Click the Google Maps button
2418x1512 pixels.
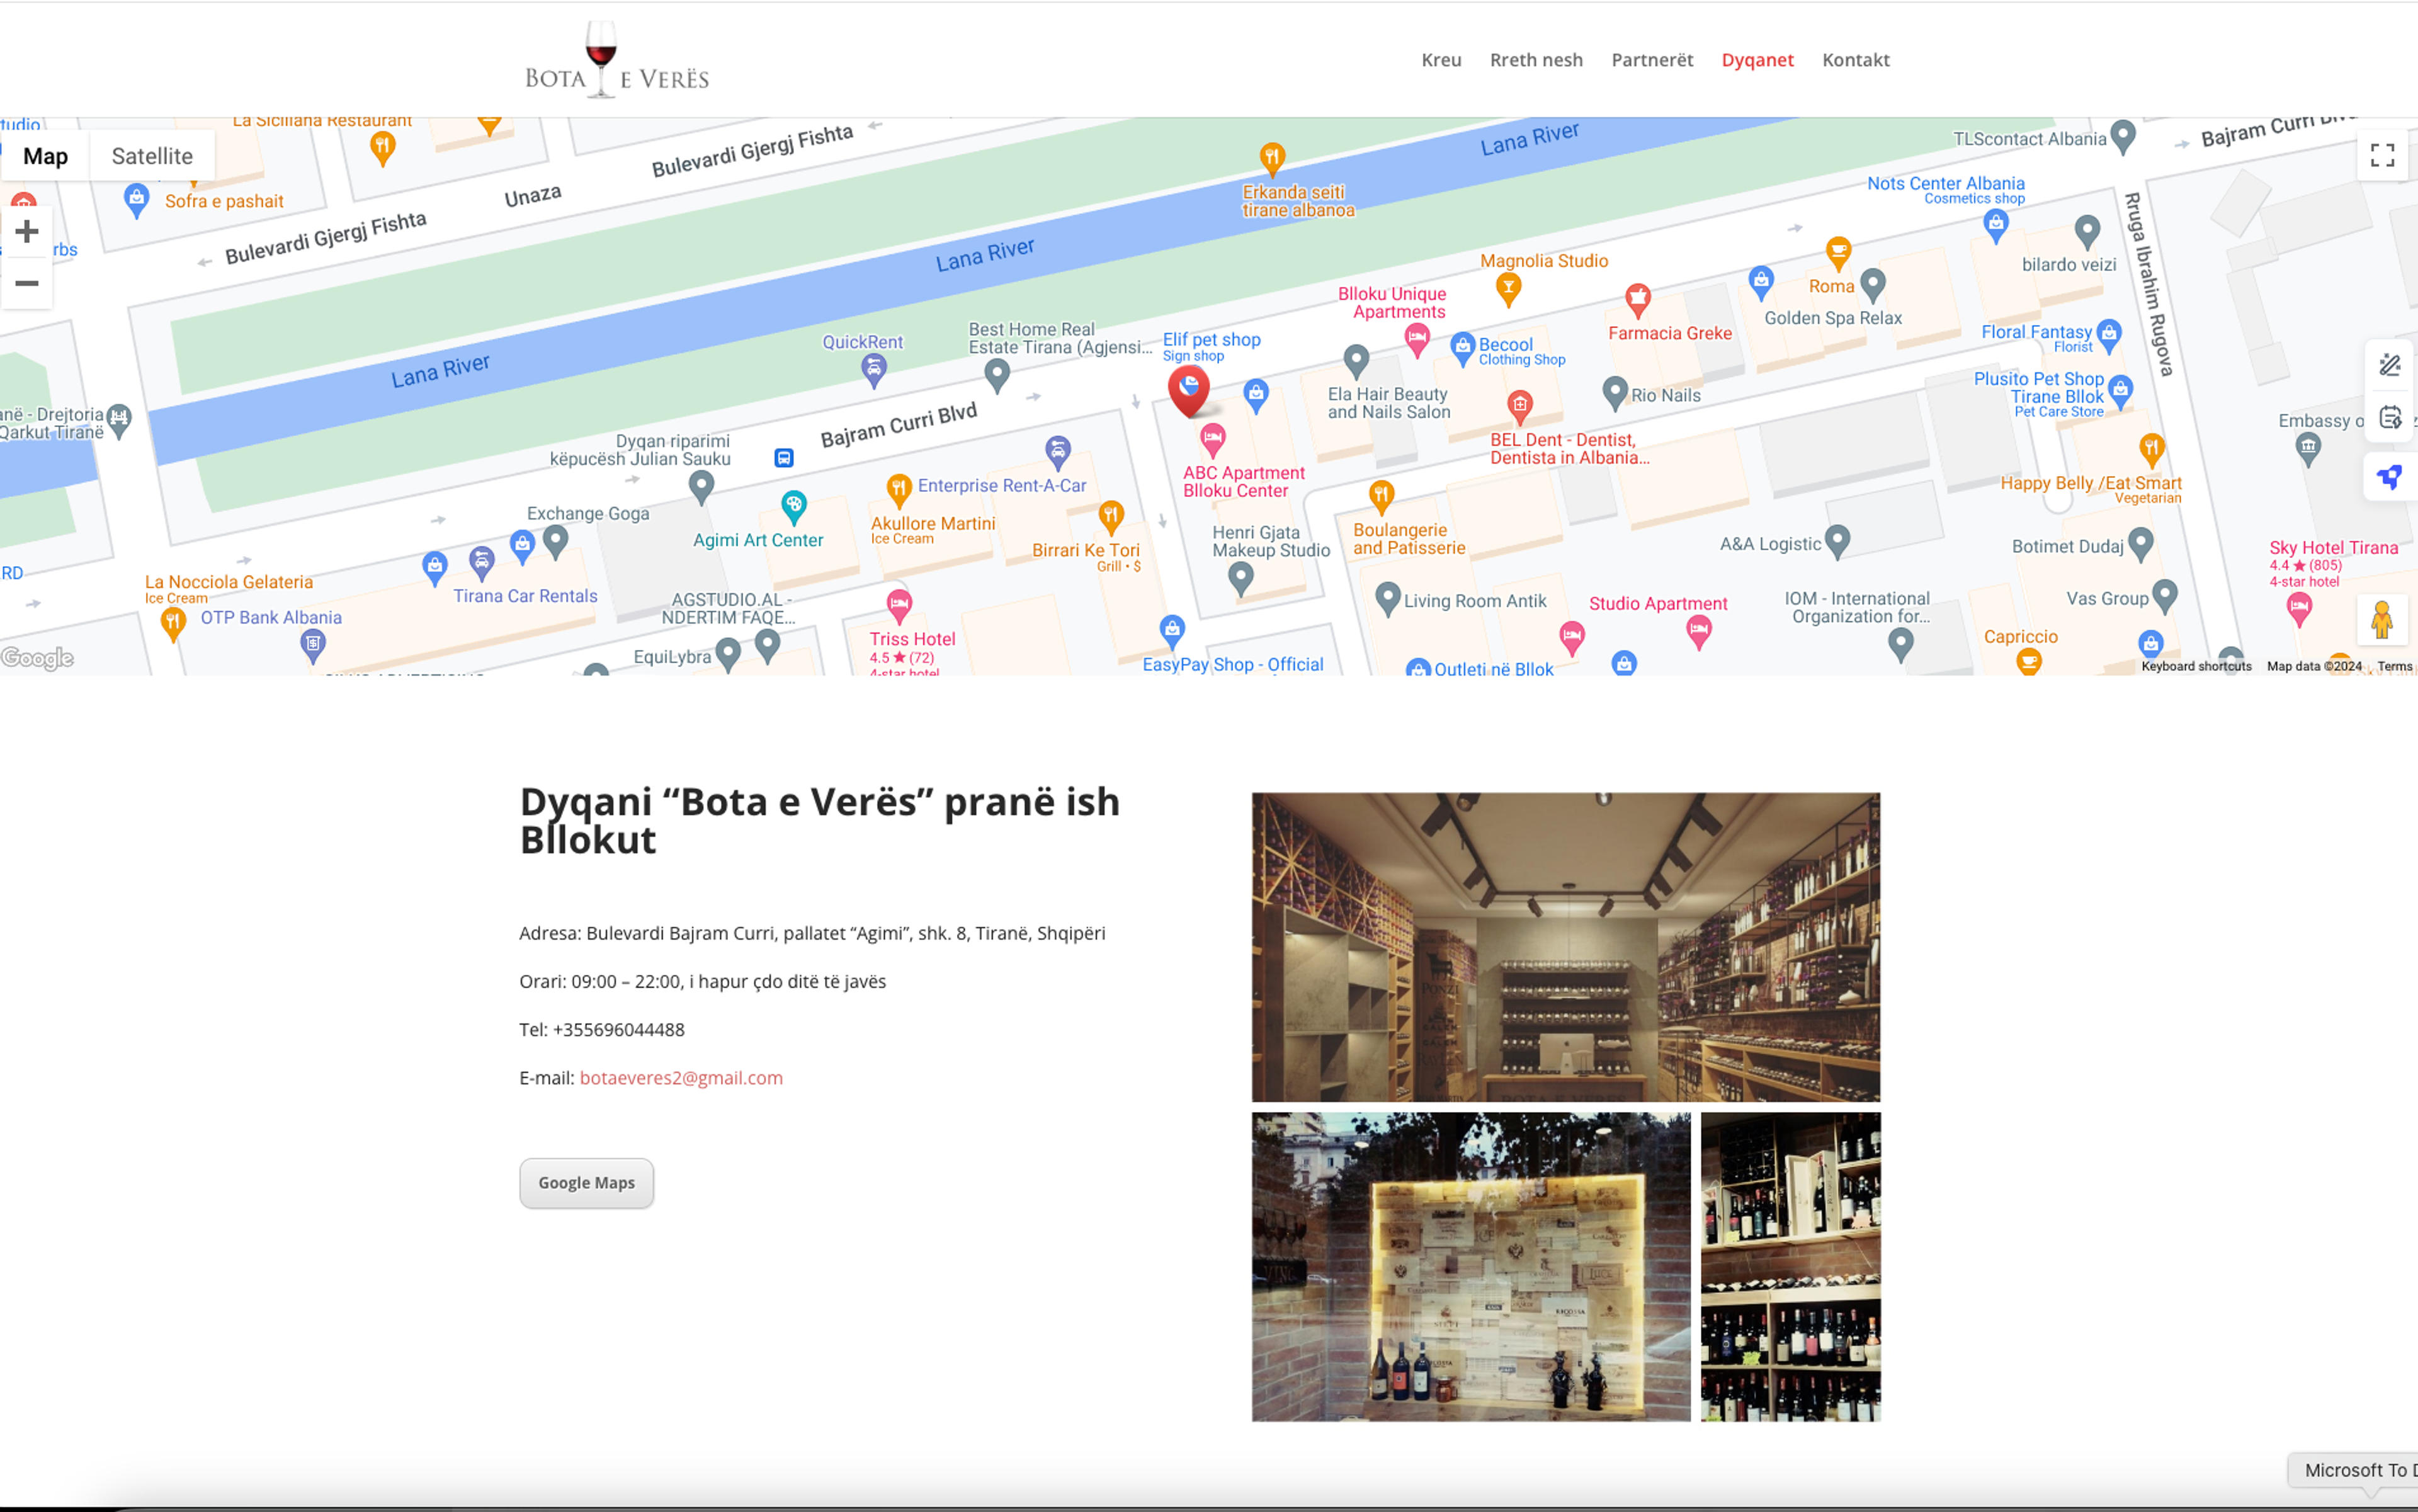point(586,1183)
